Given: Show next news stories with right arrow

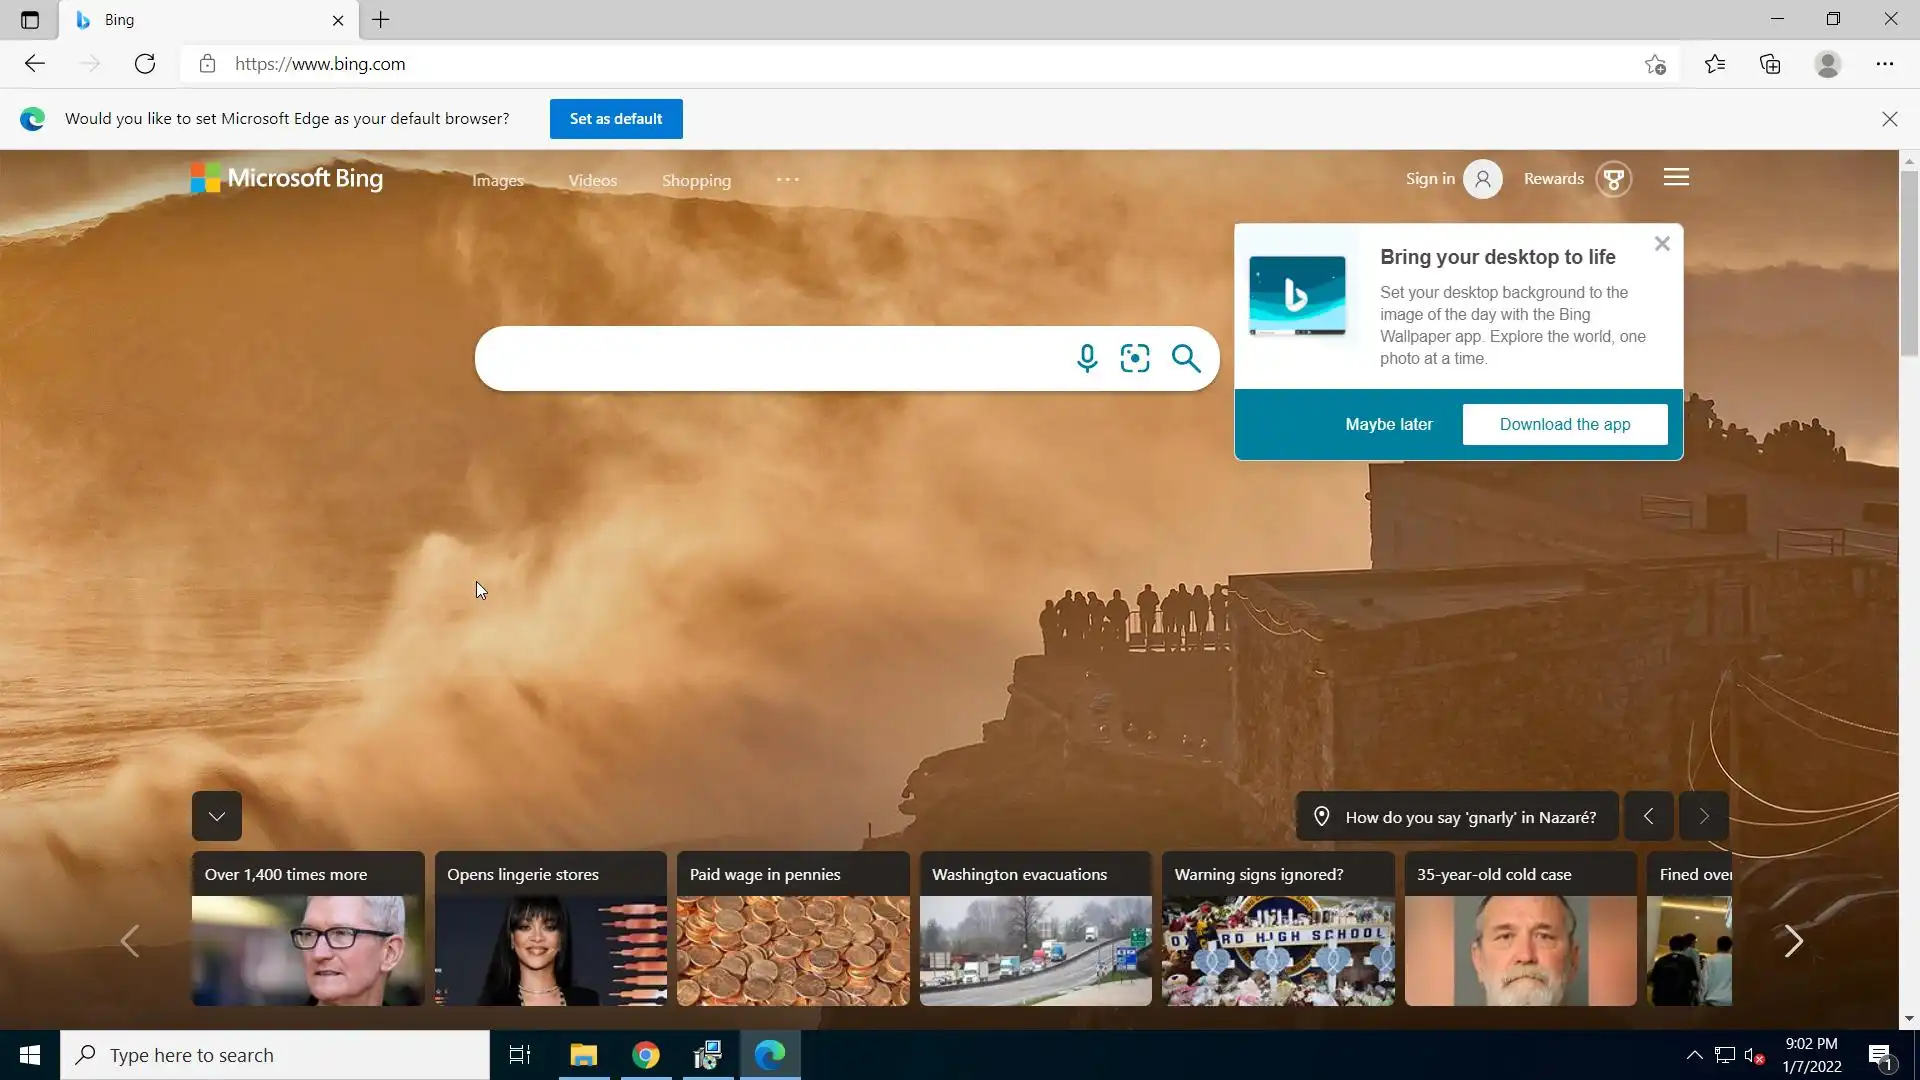Looking at the screenshot, I should [1793, 941].
